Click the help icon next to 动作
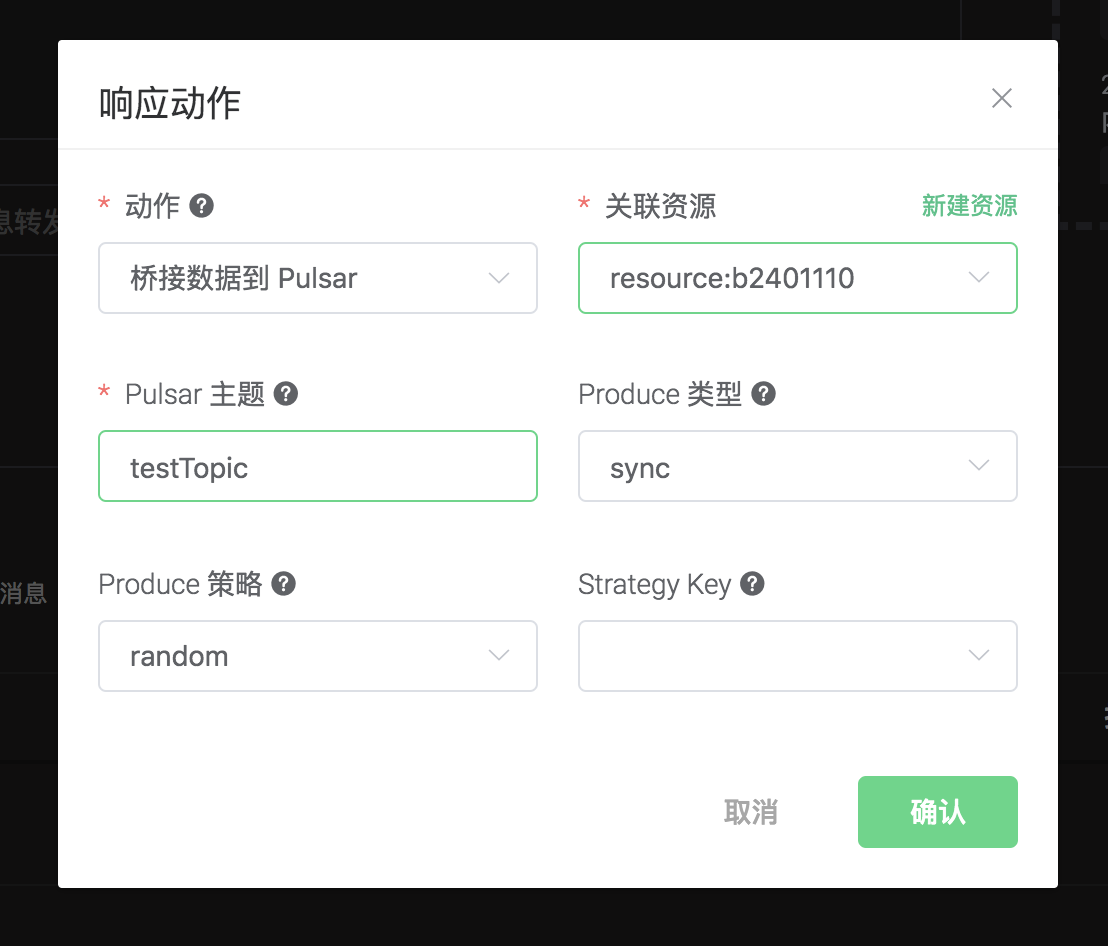Screen dimensions: 1108x946 click(x=202, y=206)
